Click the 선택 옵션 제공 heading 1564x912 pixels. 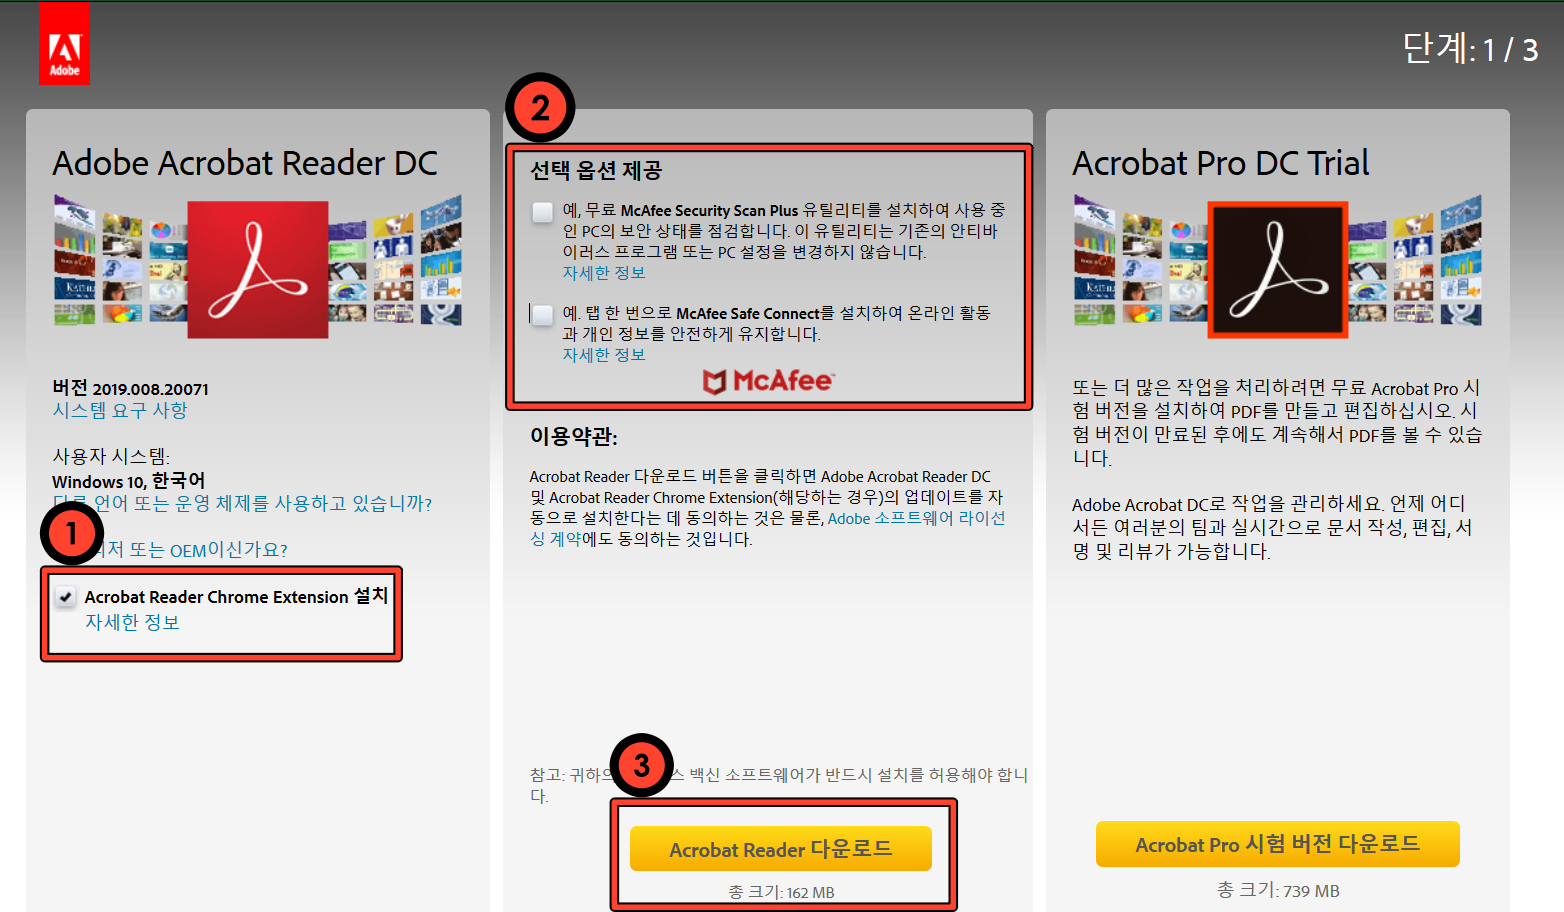point(596,171)
